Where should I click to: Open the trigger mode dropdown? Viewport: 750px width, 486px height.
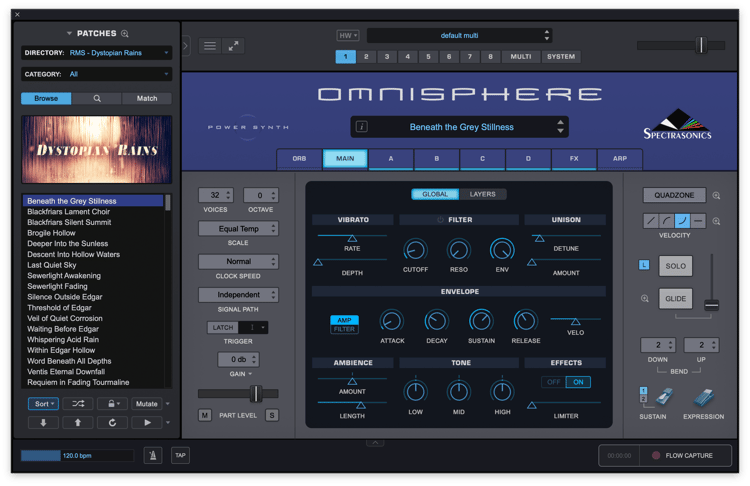click(x=253, y=327)
